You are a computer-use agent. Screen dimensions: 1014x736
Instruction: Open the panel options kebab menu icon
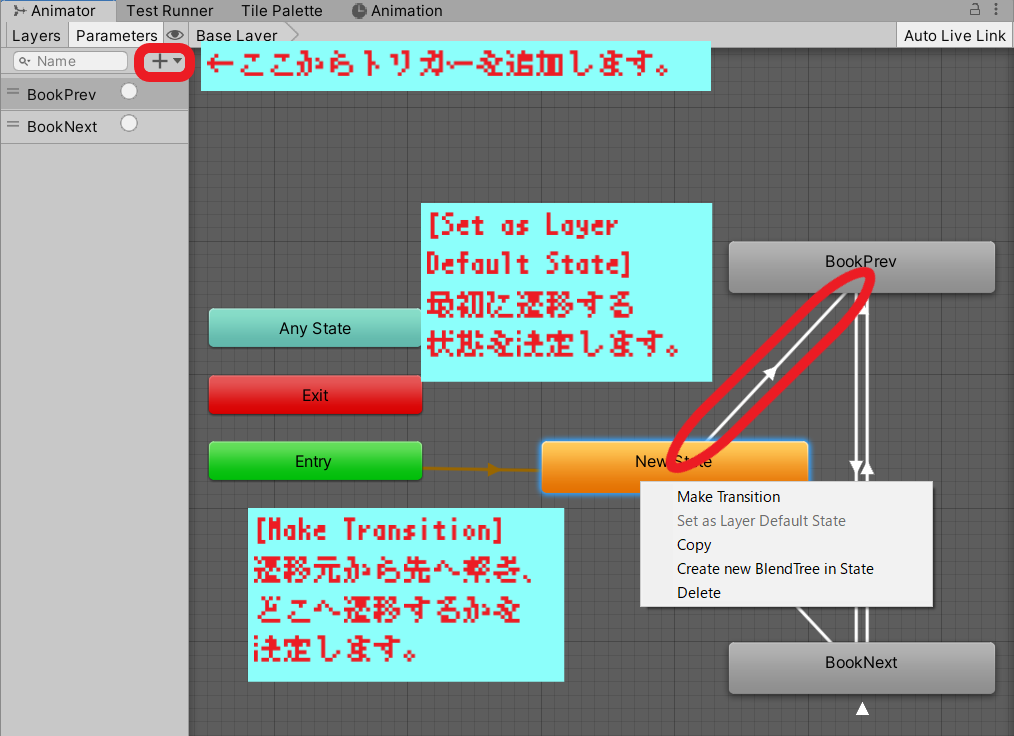997,8
